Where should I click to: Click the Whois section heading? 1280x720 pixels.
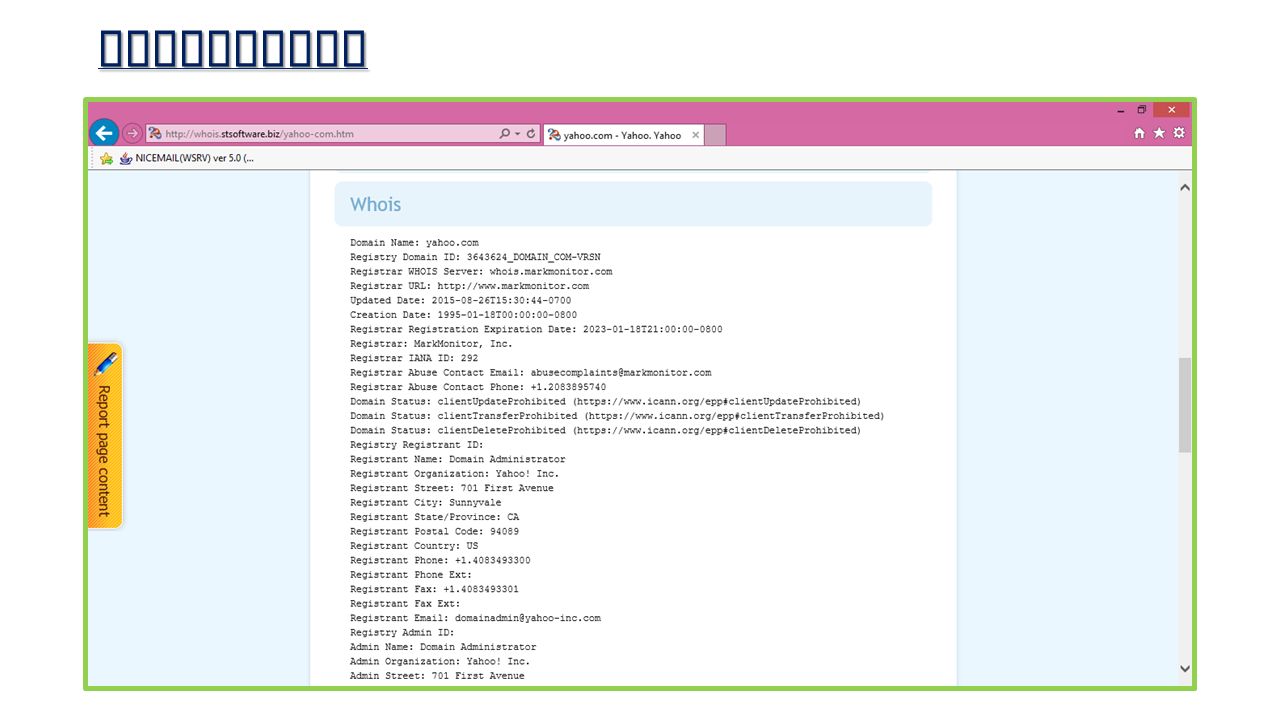tap(375, 204)
